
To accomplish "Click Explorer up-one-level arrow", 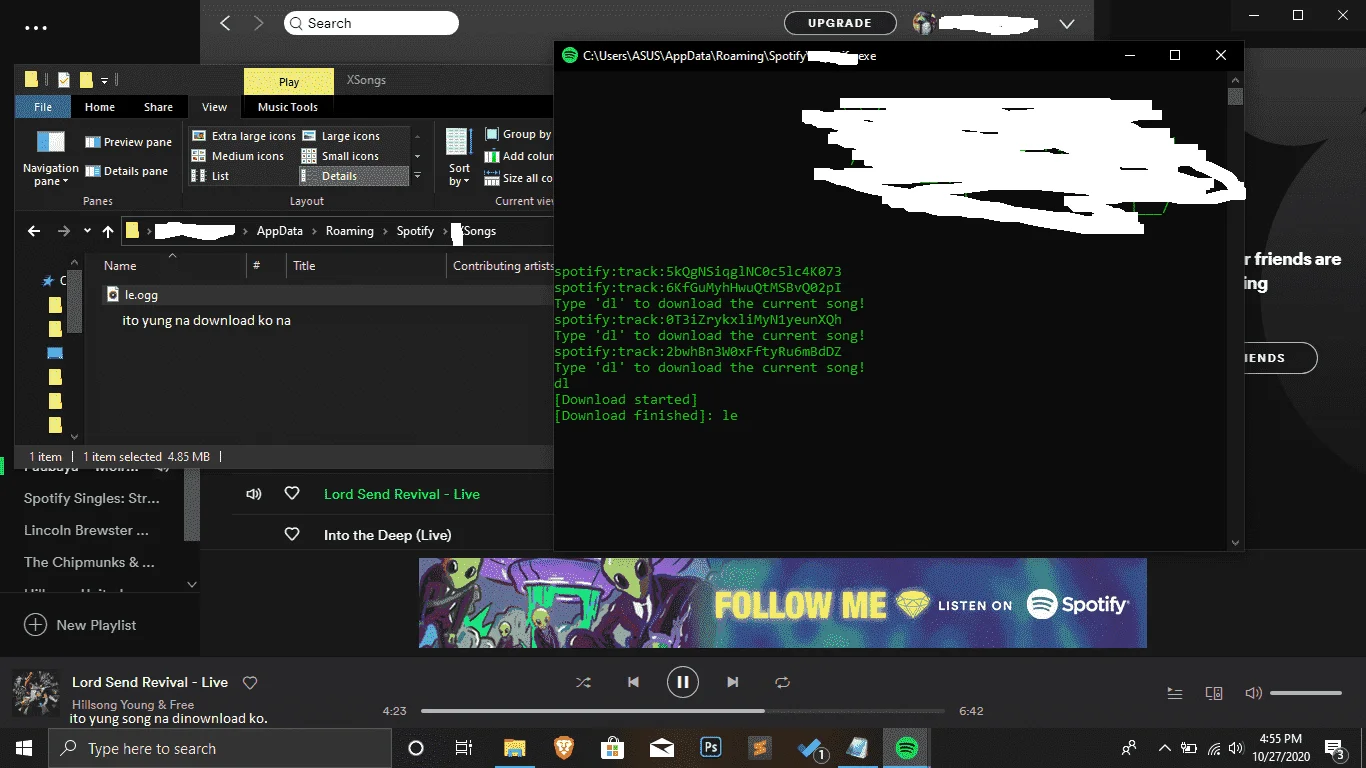I will tap(108, 231).
